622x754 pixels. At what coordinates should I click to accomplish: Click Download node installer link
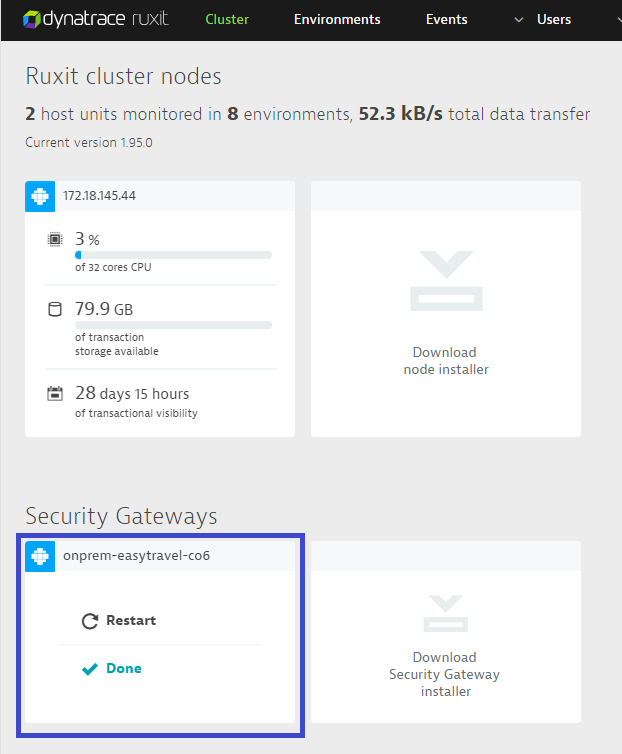pos(445,361)
